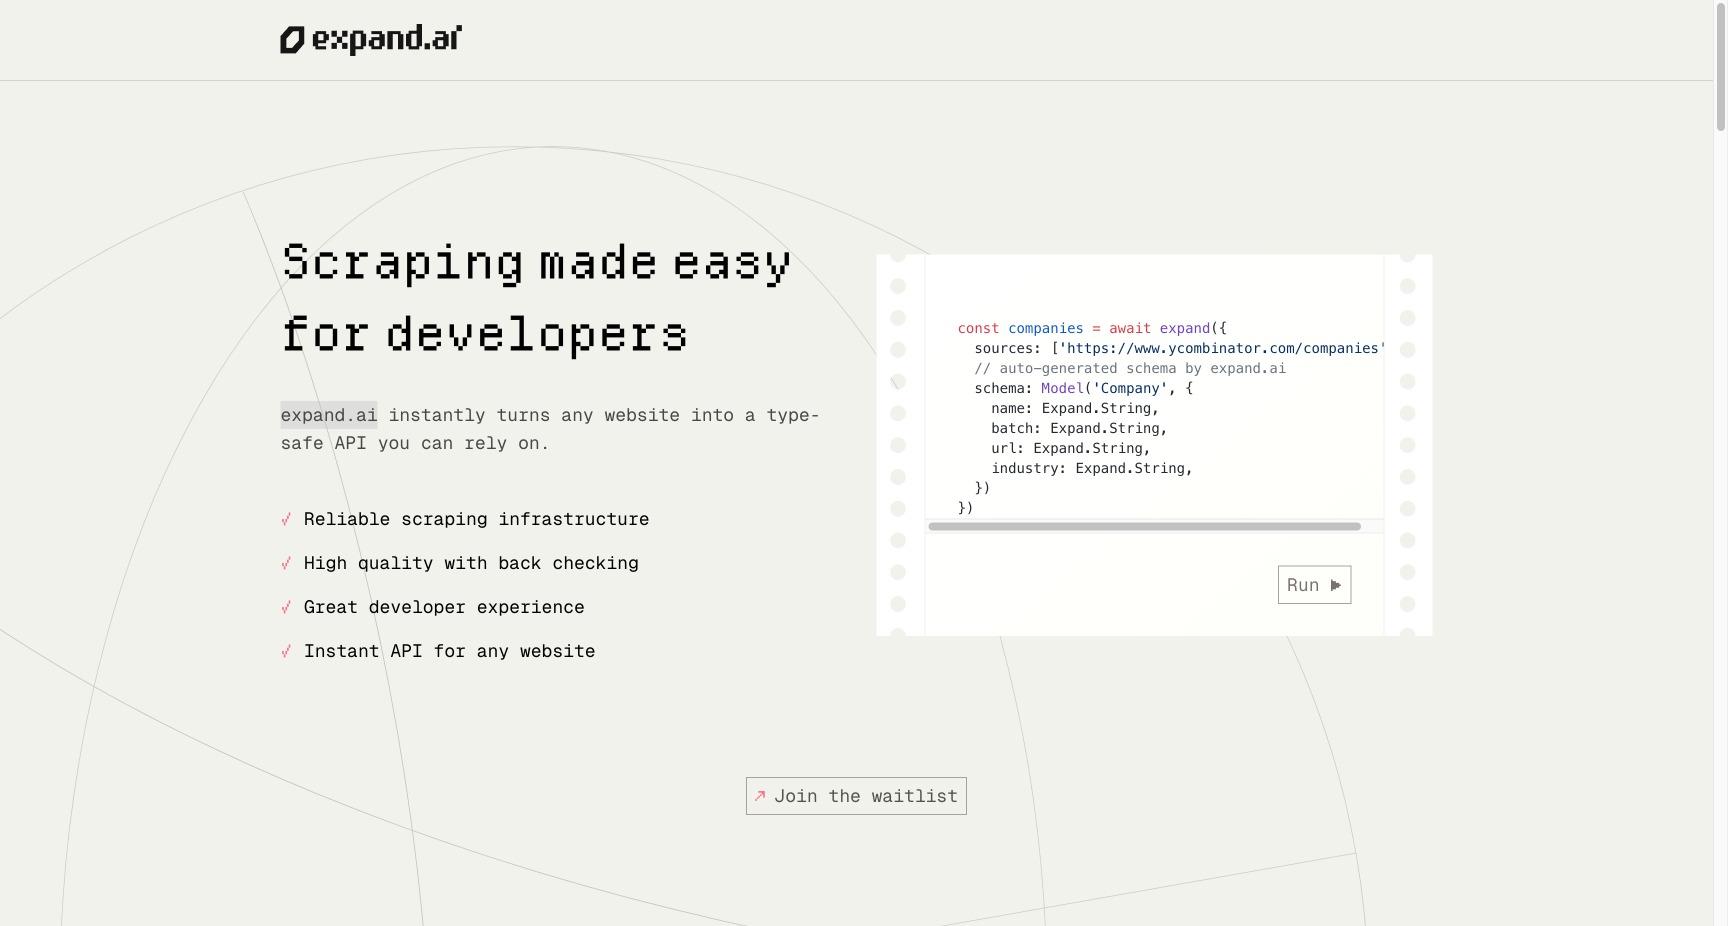Image resolution: width=1728 pixels, height=926 pixels.
Task: Click the highlighted expand.ai text in the description
Action: (x=328, y=415)
